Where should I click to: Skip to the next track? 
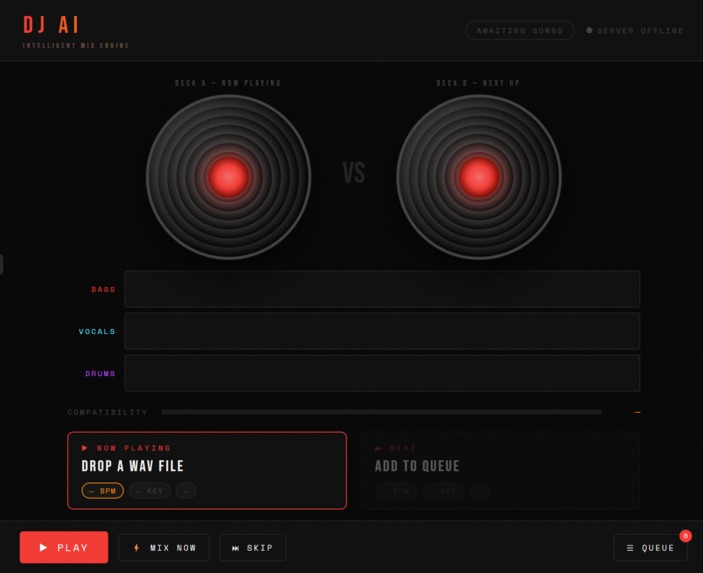[x=252, y=547]
